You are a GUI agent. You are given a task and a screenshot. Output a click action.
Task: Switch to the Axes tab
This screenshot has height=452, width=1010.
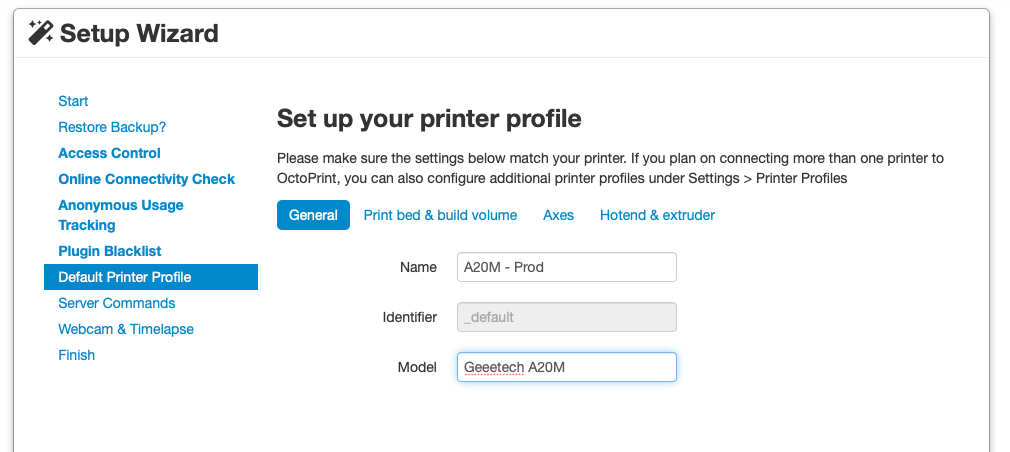[558, 215]
